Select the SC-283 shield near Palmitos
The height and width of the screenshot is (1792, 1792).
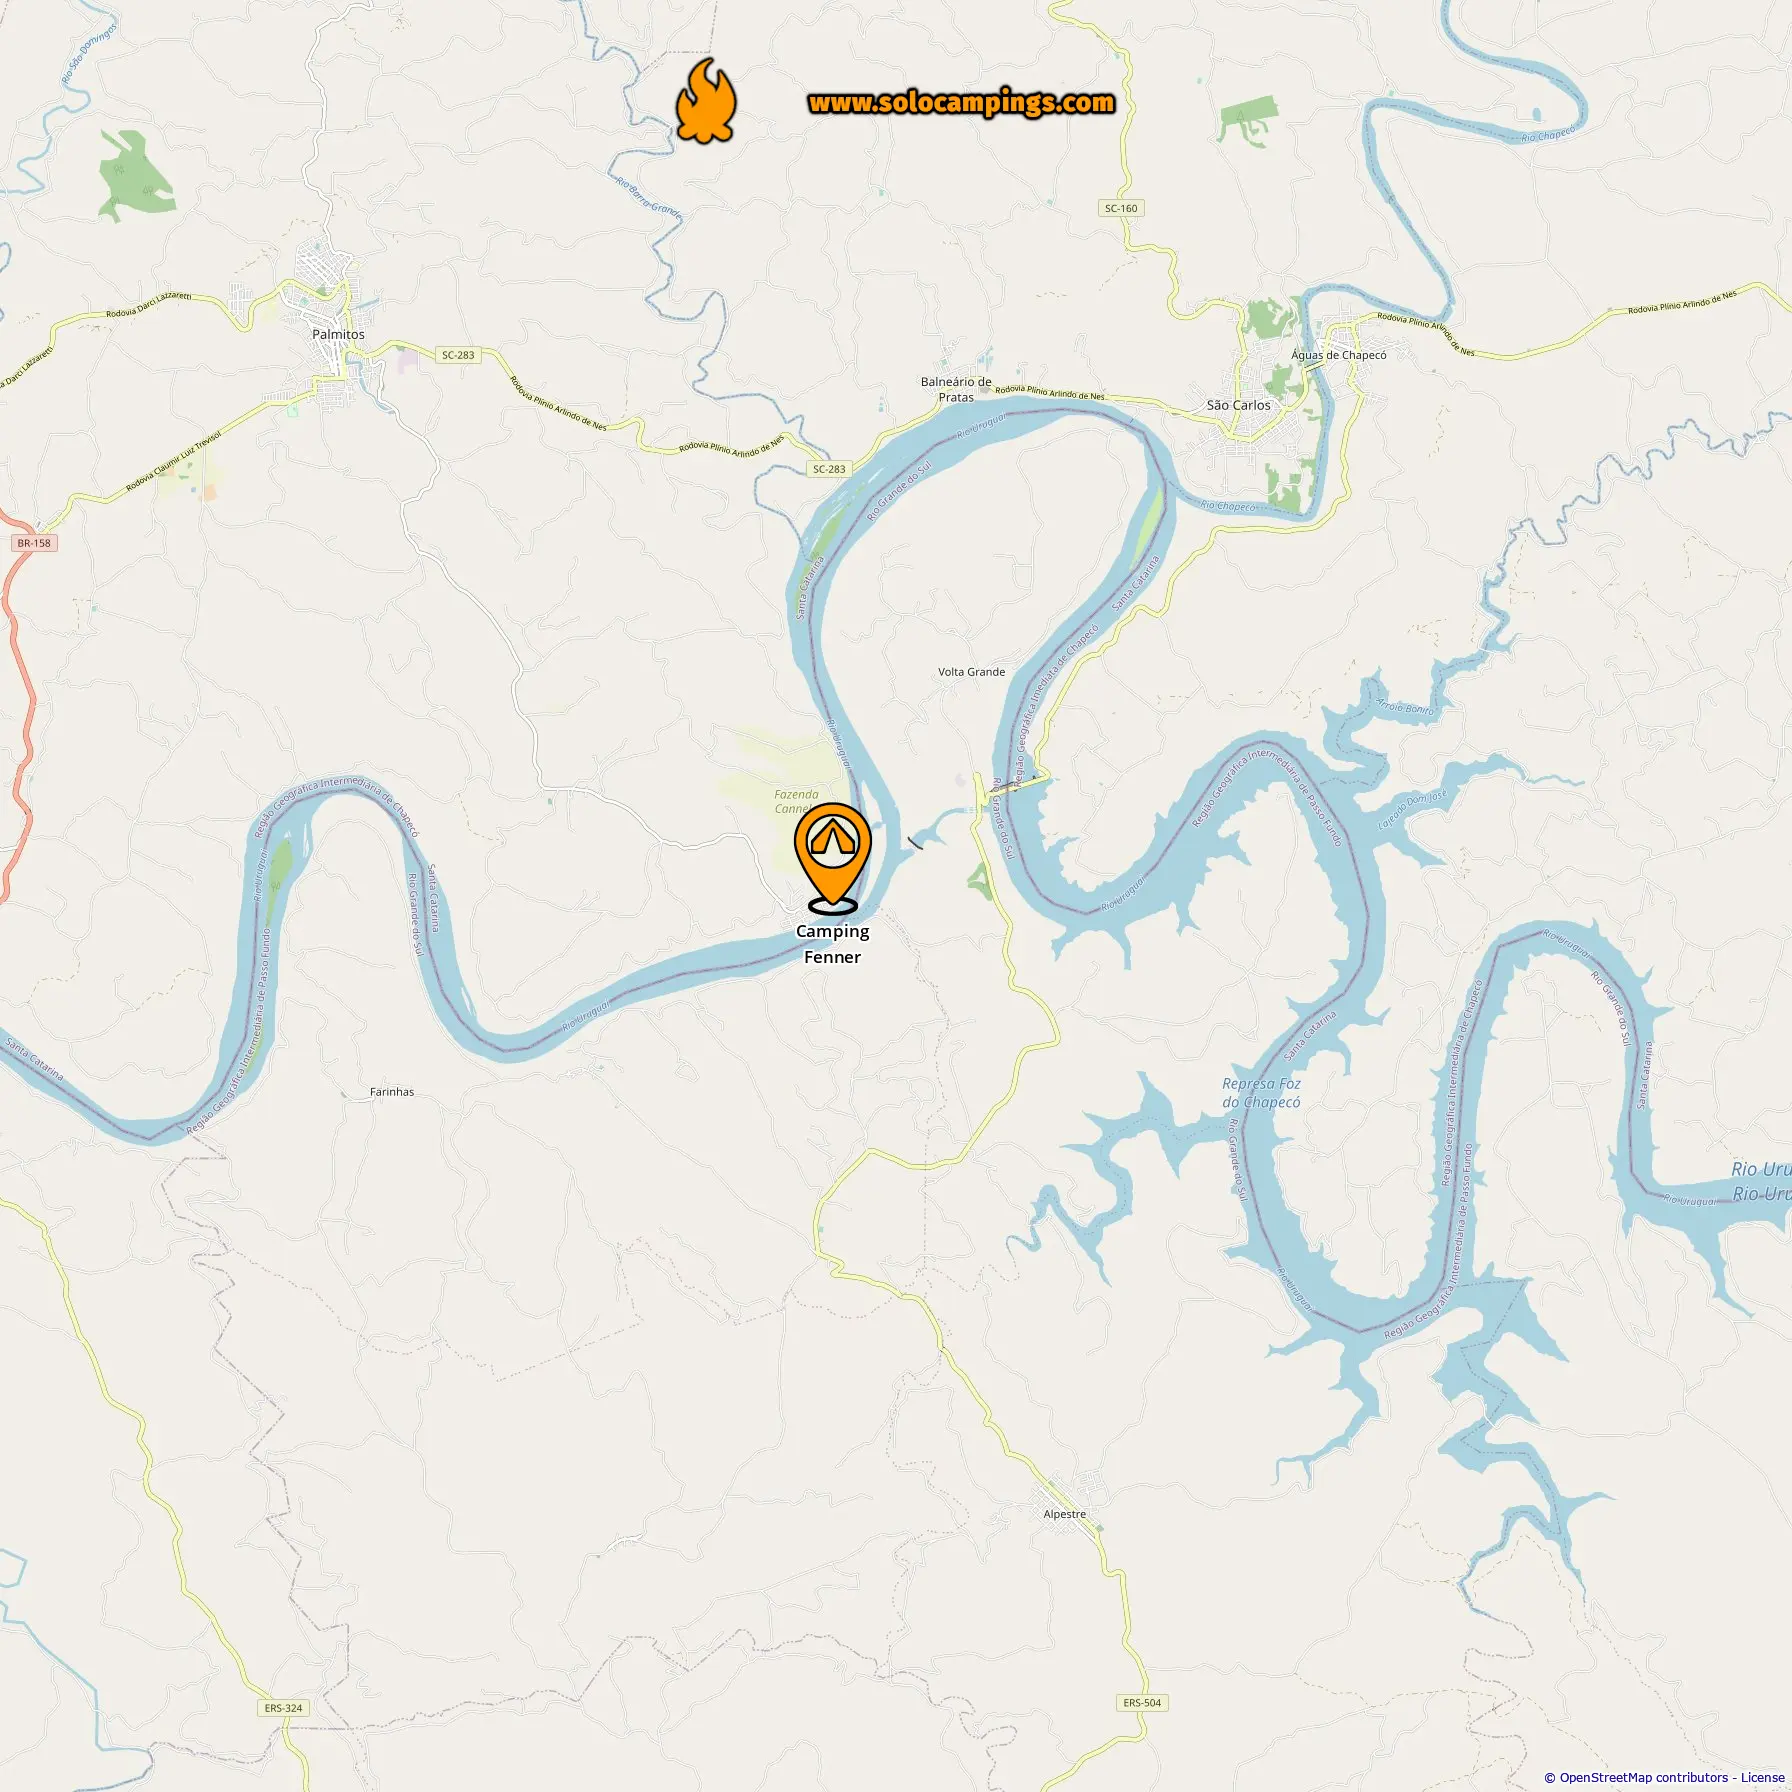(458, 355)
